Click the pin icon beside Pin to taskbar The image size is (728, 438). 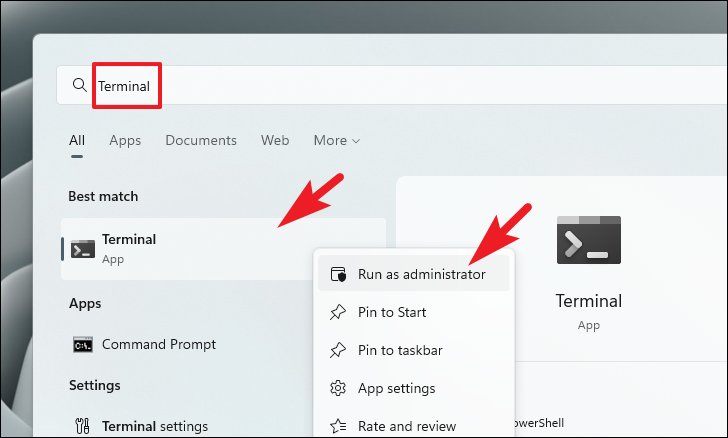point(338,350)
